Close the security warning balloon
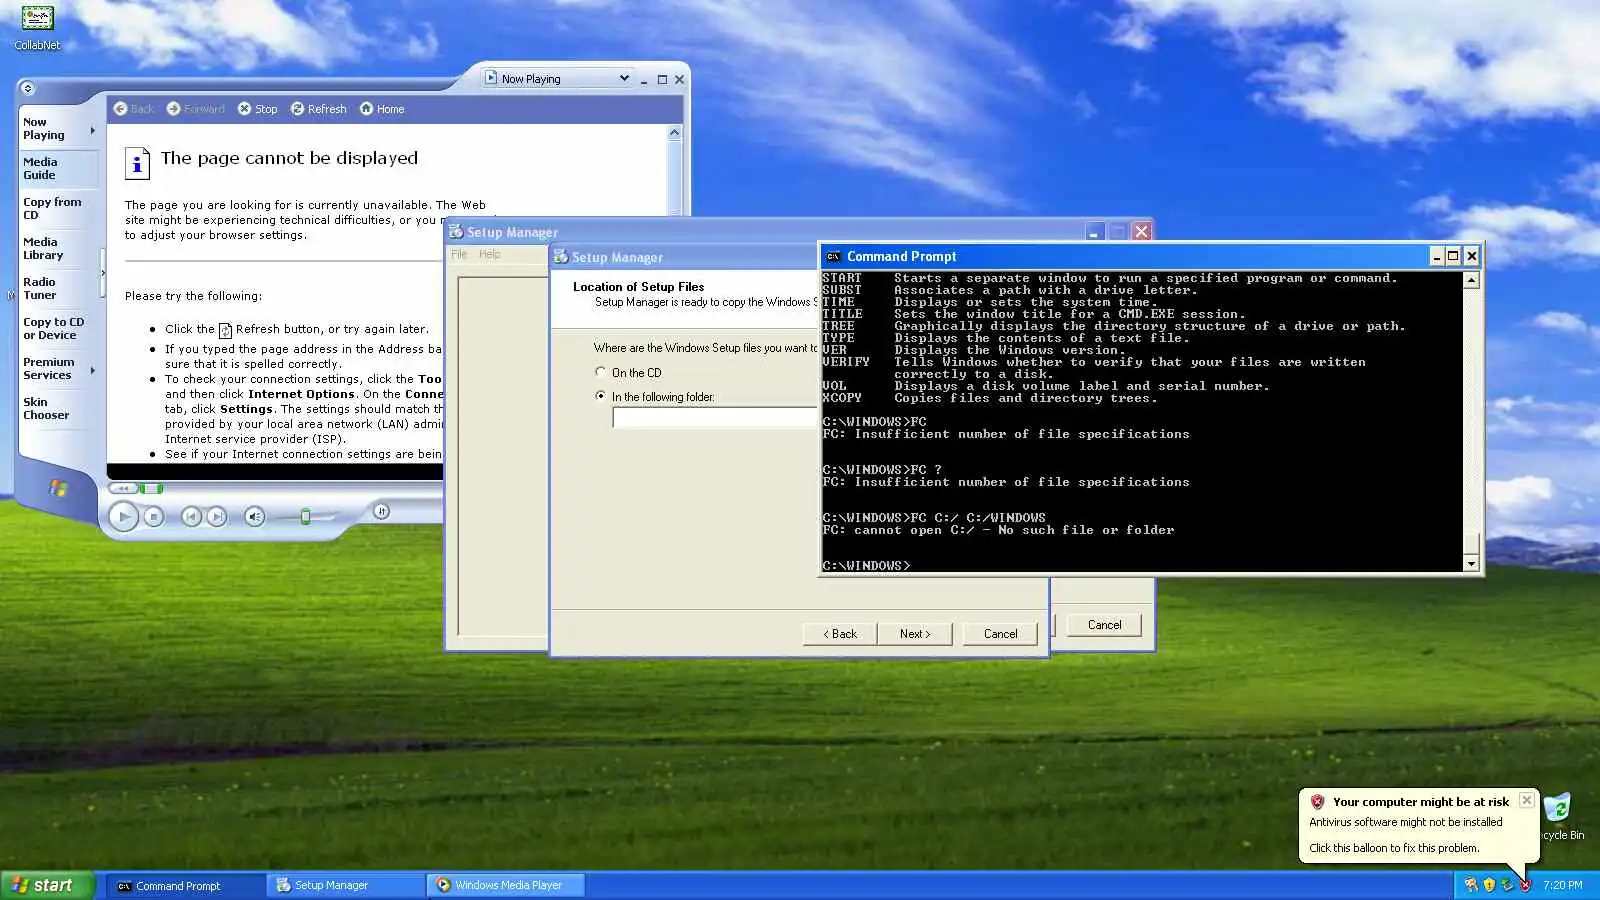The height and width of the screenshot is (900, 1600). coord(1526,800)
